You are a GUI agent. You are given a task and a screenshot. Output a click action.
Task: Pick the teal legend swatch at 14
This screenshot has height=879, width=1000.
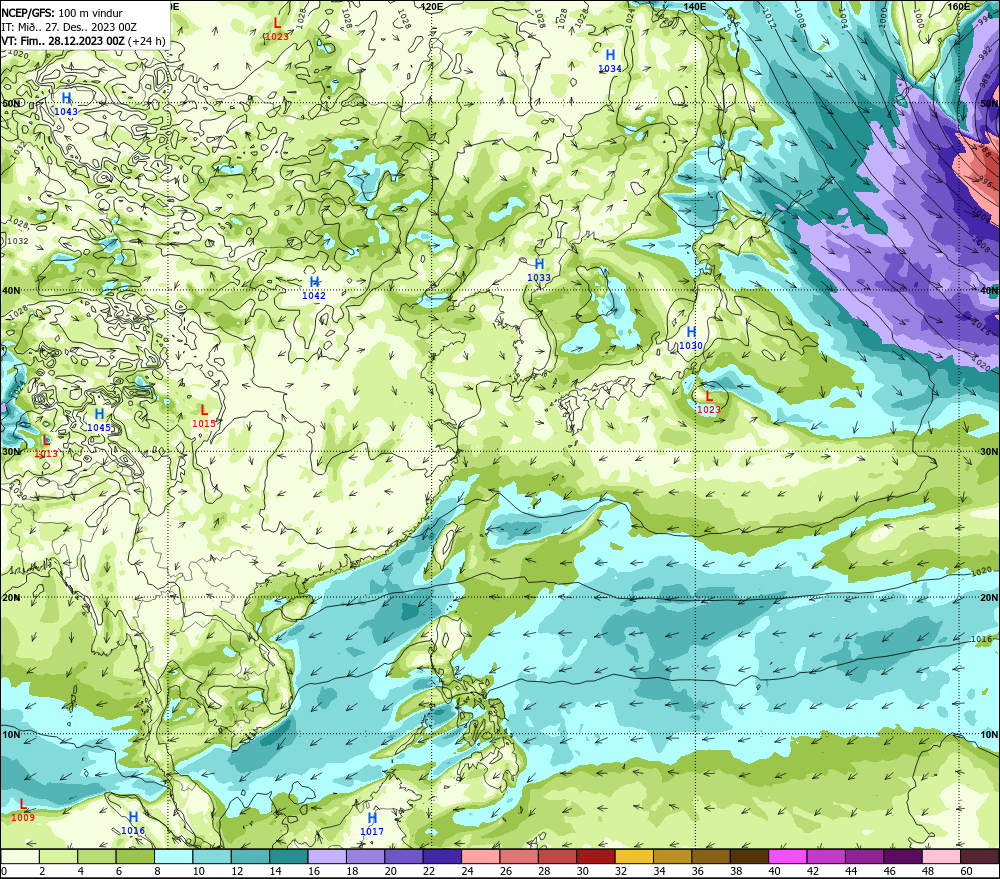point(289,856)
